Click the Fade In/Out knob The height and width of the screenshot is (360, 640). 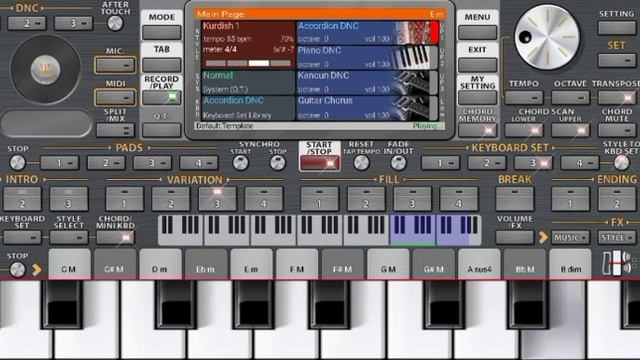pos(398,163)
